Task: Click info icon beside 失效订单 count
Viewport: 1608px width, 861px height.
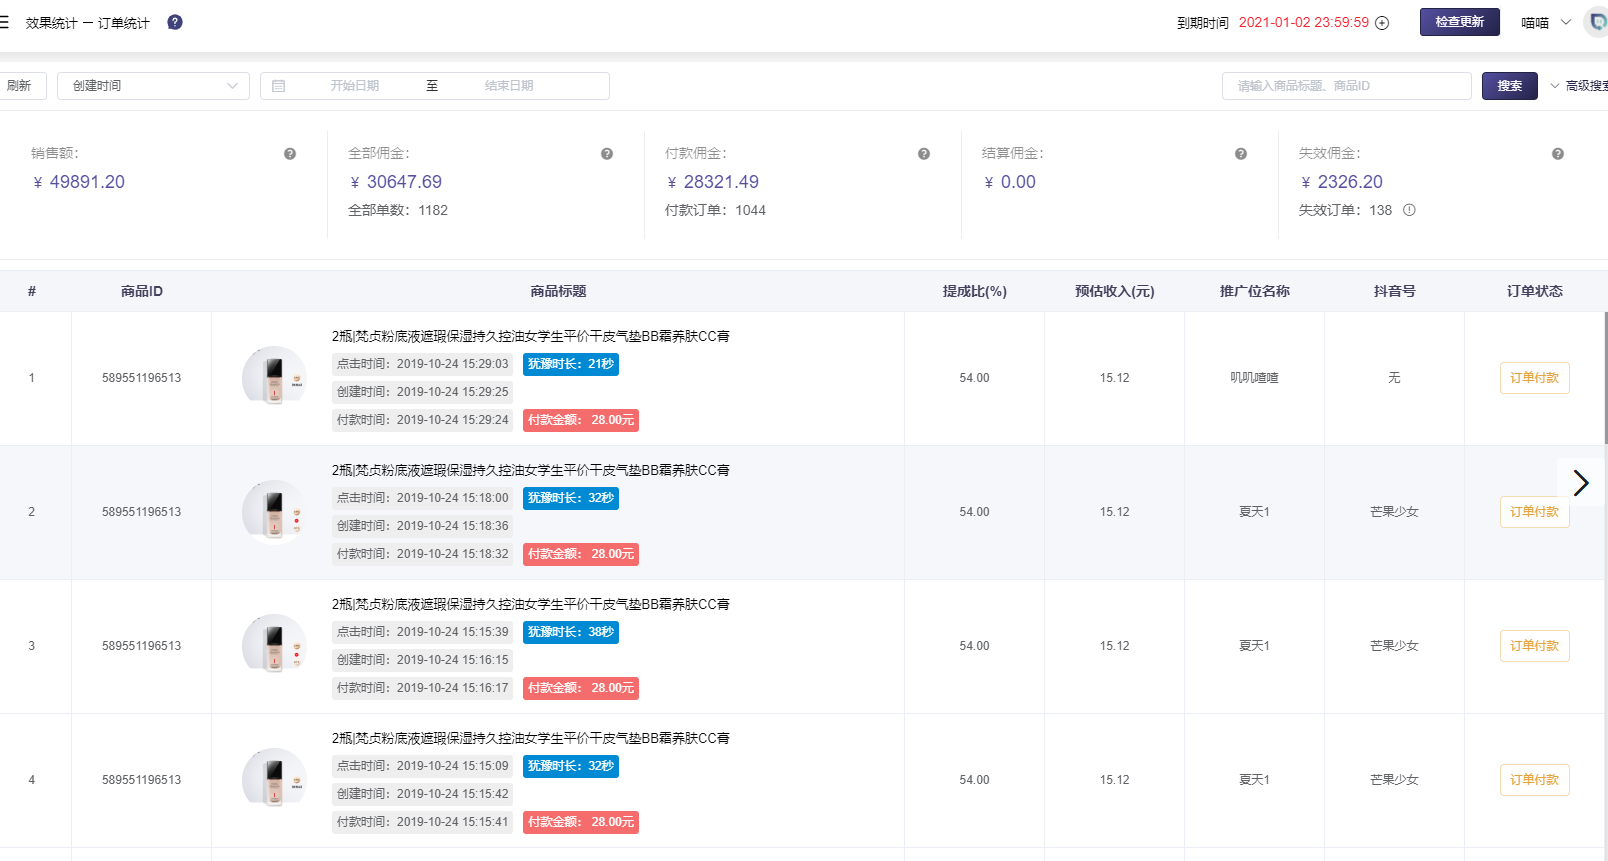Action: pos(1409,210)
